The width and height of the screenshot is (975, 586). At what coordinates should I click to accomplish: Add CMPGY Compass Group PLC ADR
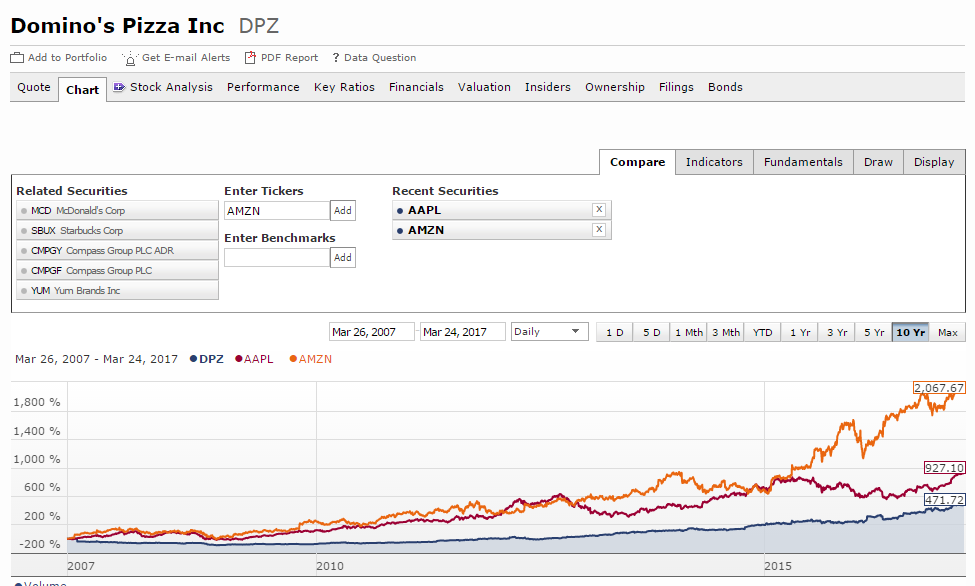118,250
